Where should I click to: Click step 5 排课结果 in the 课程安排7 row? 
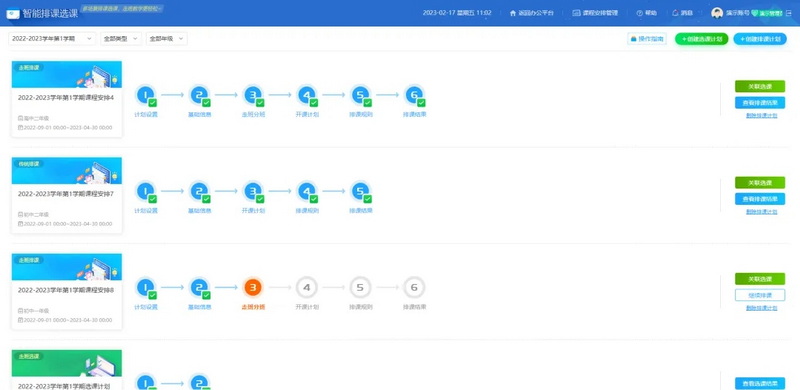click(x=360, y=191)
